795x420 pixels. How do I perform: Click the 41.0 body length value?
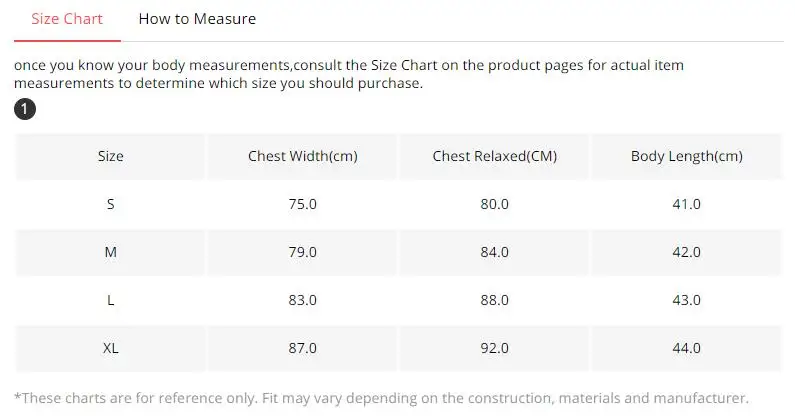[x=686, y=204]
